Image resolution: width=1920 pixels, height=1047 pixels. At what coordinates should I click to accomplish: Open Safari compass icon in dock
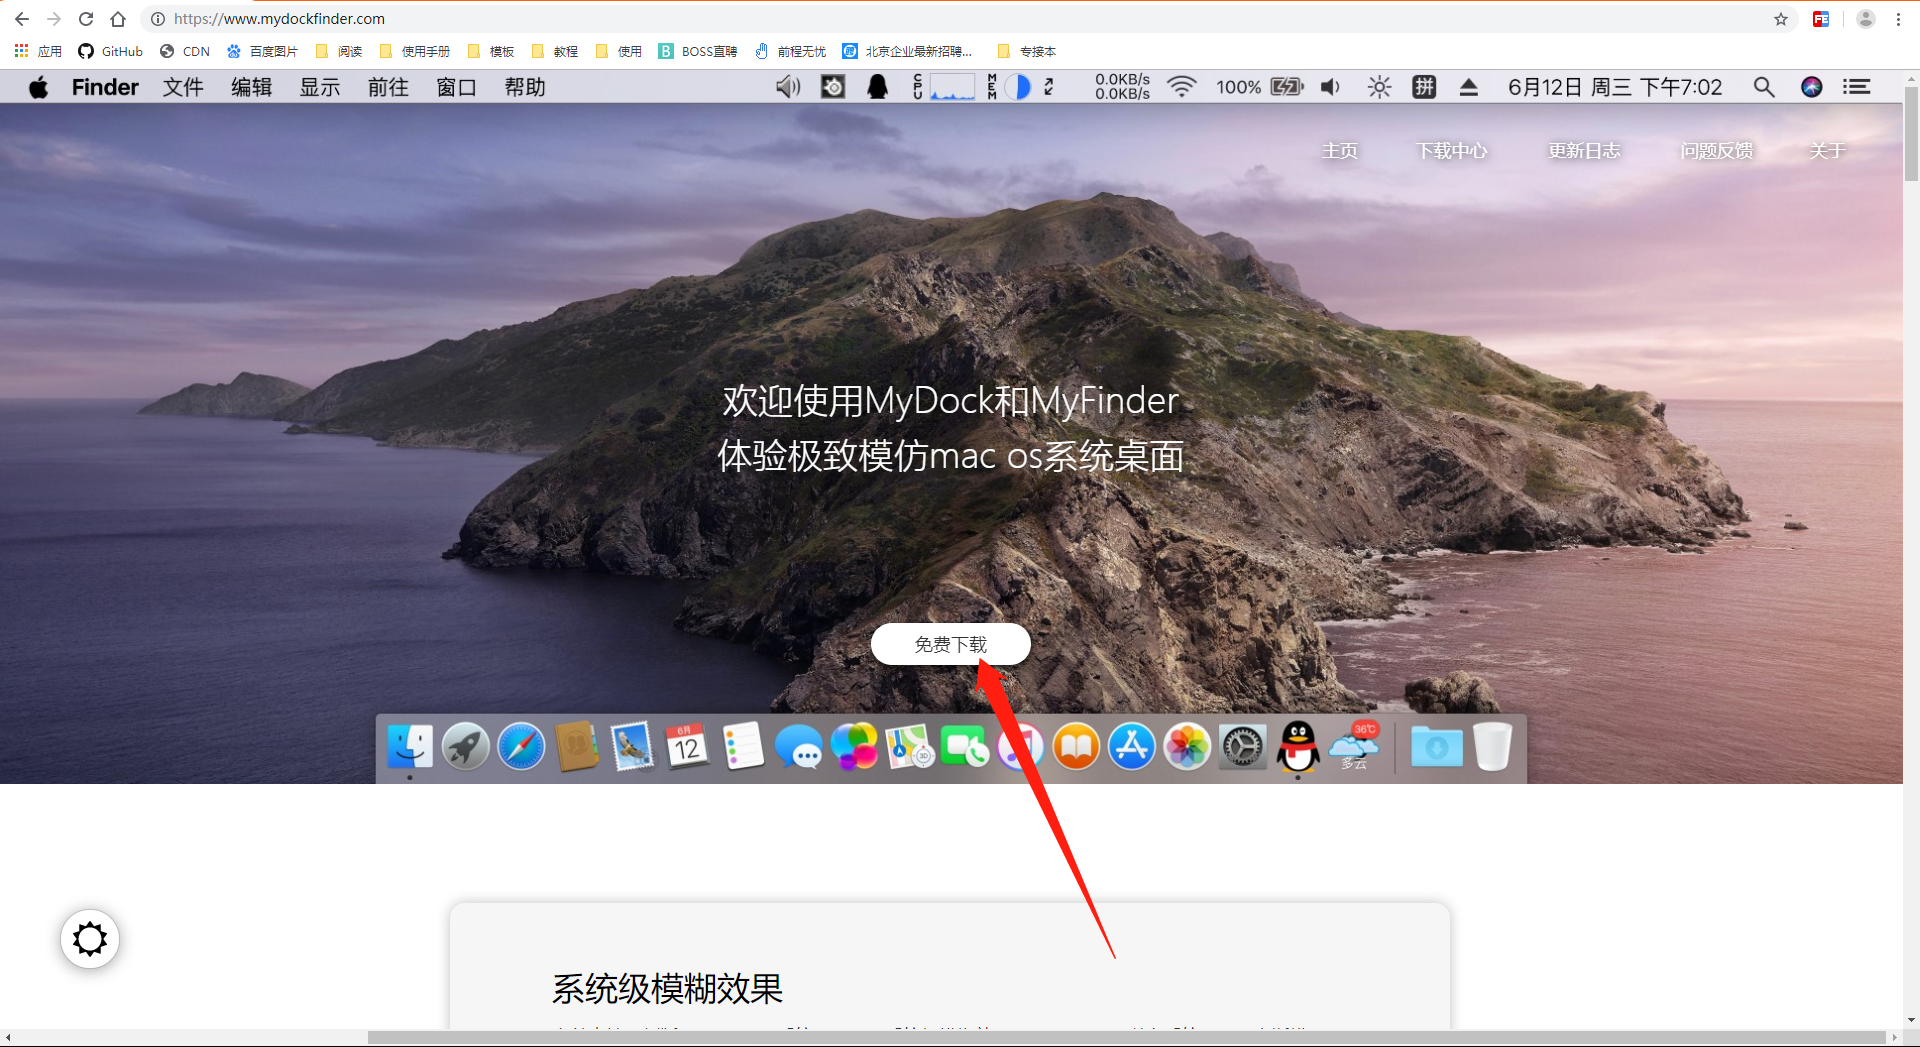click(521, 746)
